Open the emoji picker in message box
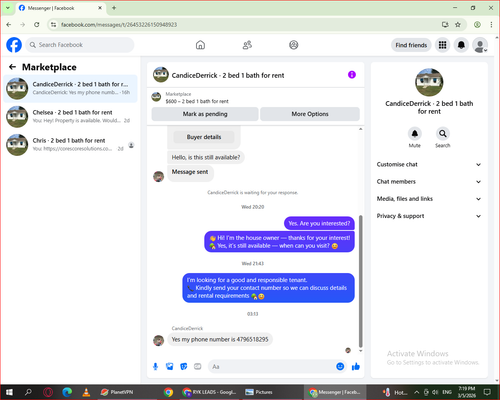 tap(340, 367)
